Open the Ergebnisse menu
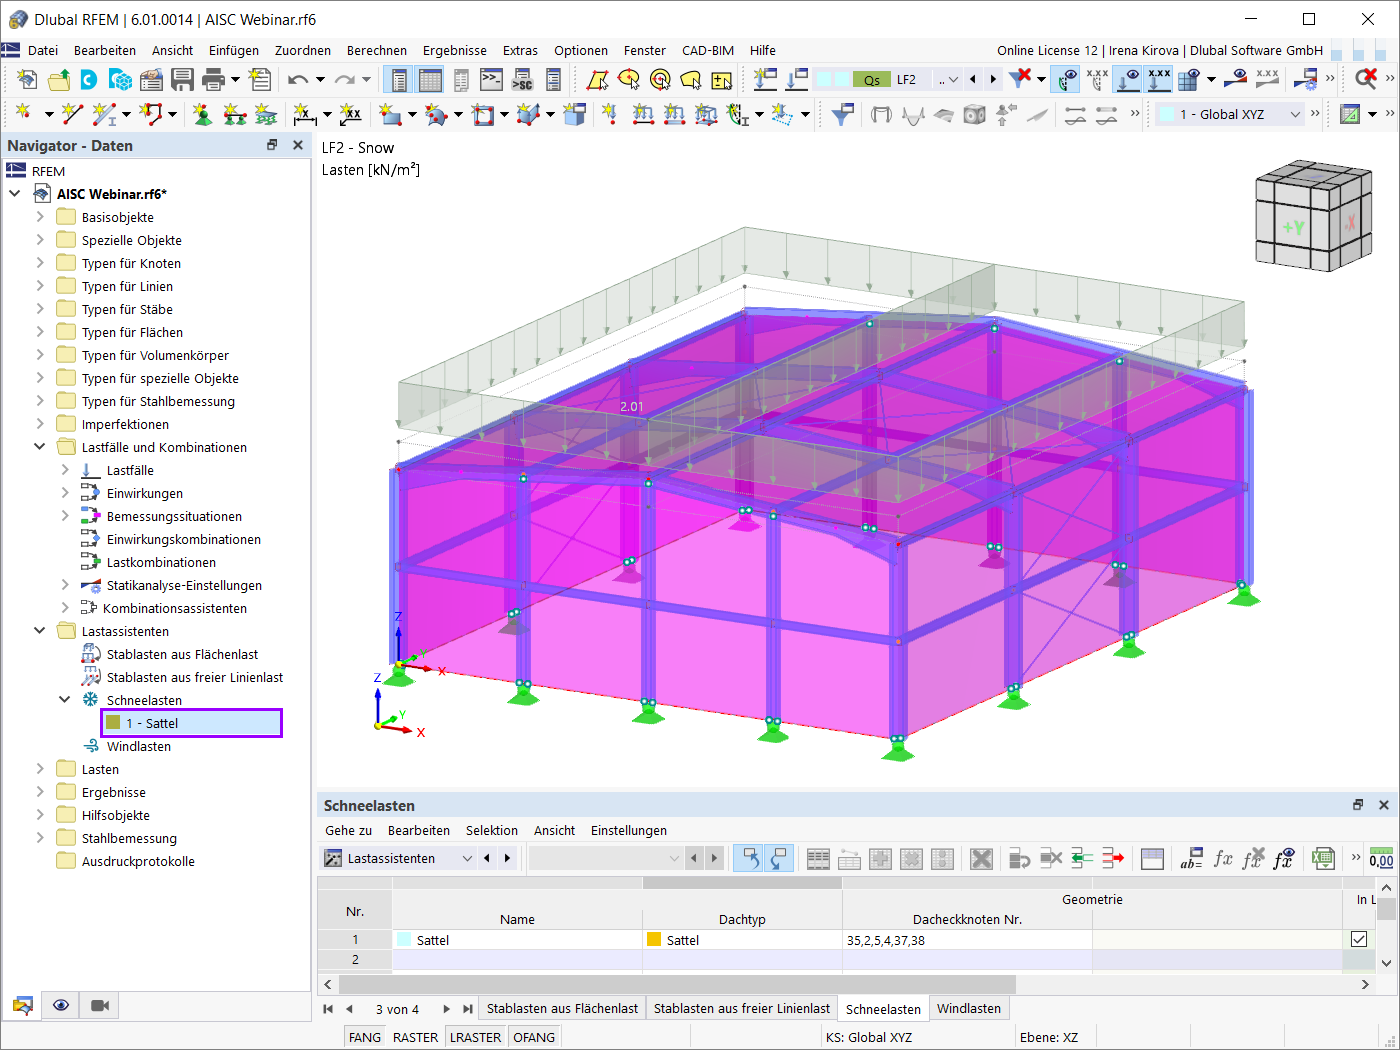This screenshot has width=1400, height=1050. pyautogui.click(x=455, y=50)
